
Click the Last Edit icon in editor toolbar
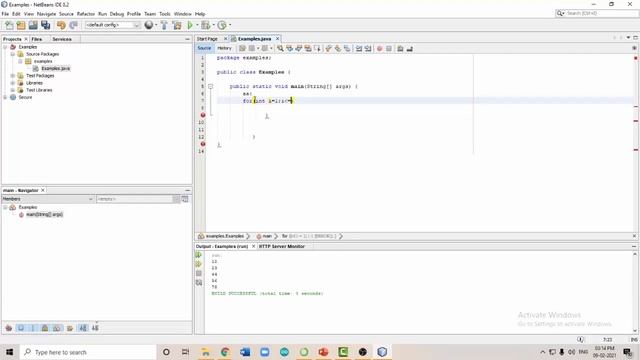point(242,49)
